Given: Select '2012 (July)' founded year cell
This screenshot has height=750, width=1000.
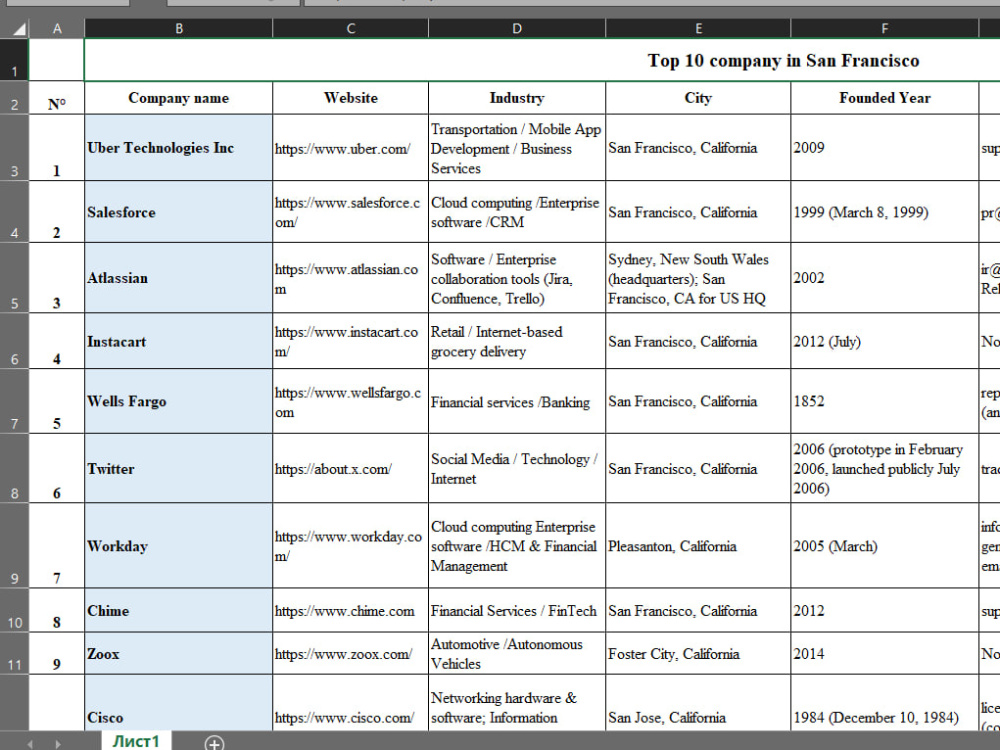Looking at the screenshot, I should pyautogui.click(x=885, y=341).
